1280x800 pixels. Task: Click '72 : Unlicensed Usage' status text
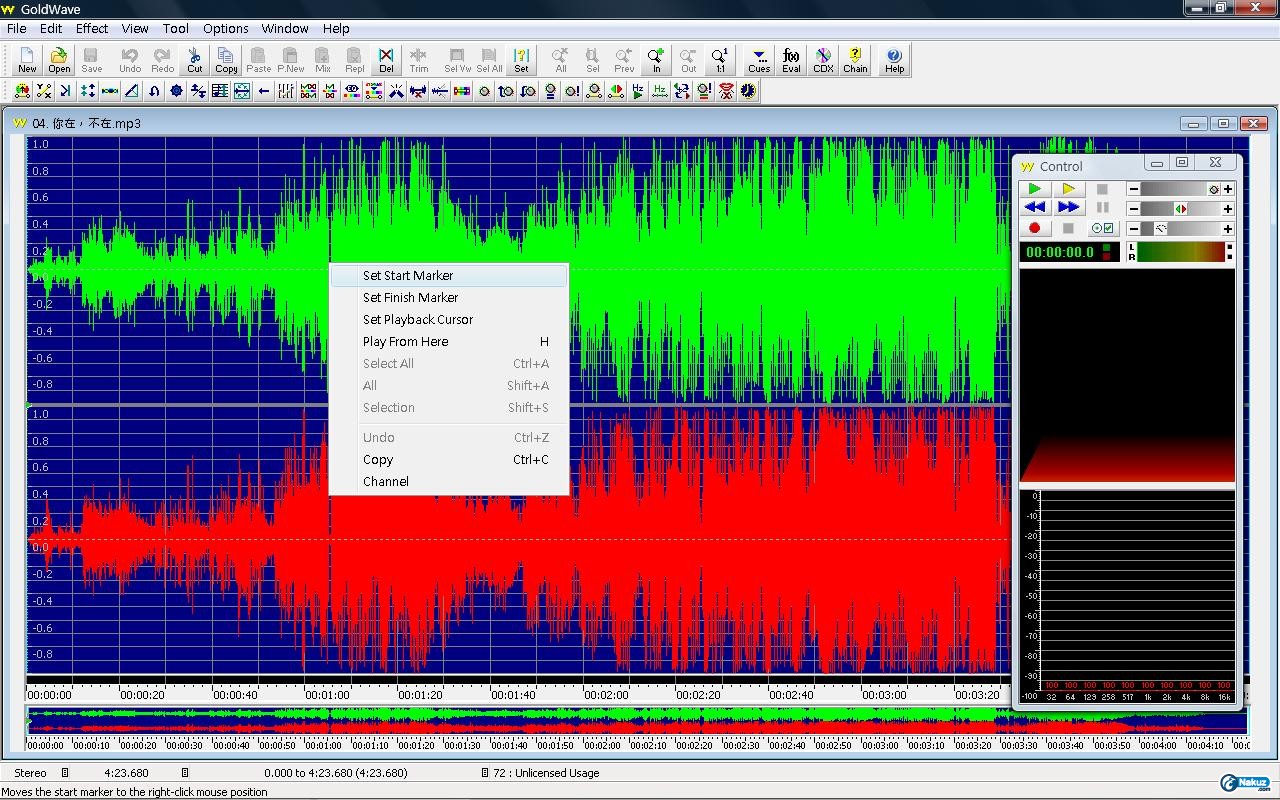click(x=546, y=772)
